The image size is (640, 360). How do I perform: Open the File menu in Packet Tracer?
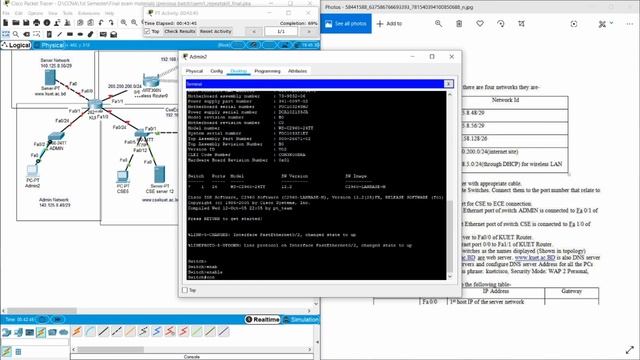(x=6, y=13)
